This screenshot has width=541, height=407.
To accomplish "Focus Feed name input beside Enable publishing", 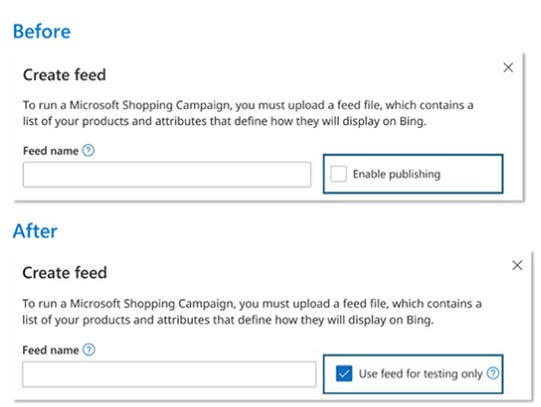I will point(167,175).
